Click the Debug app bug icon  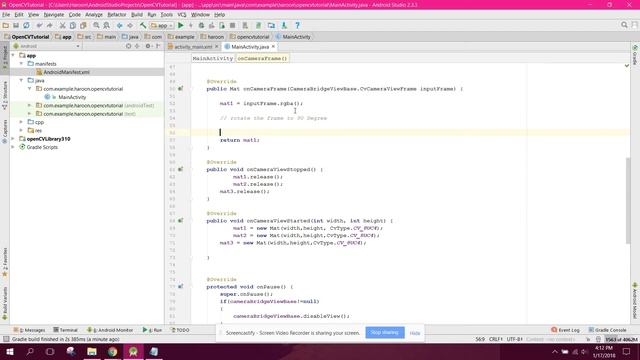(201, 25)
